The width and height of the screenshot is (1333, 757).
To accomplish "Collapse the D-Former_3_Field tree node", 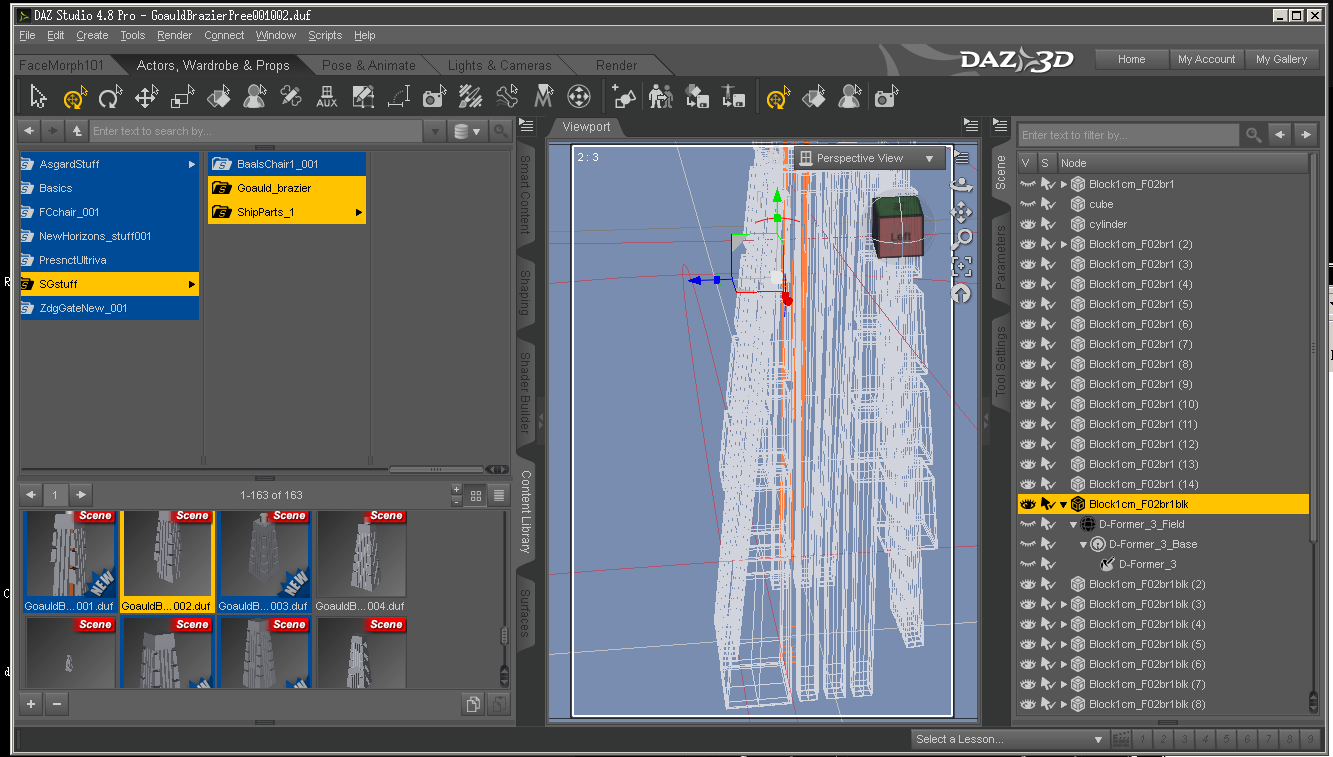I will point(1074,524).
